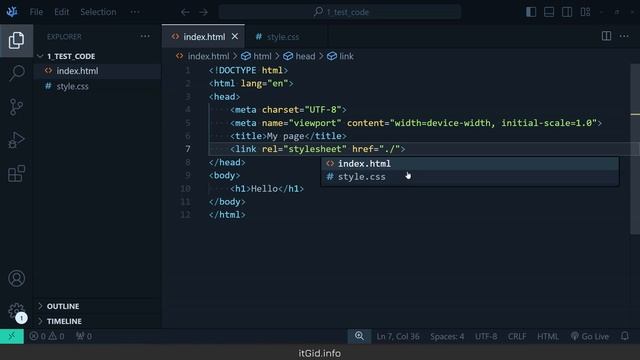The height and width of the screenshot is (360, 640).
Task: Open Explorer views and more actions
Action: click(145, 36)
